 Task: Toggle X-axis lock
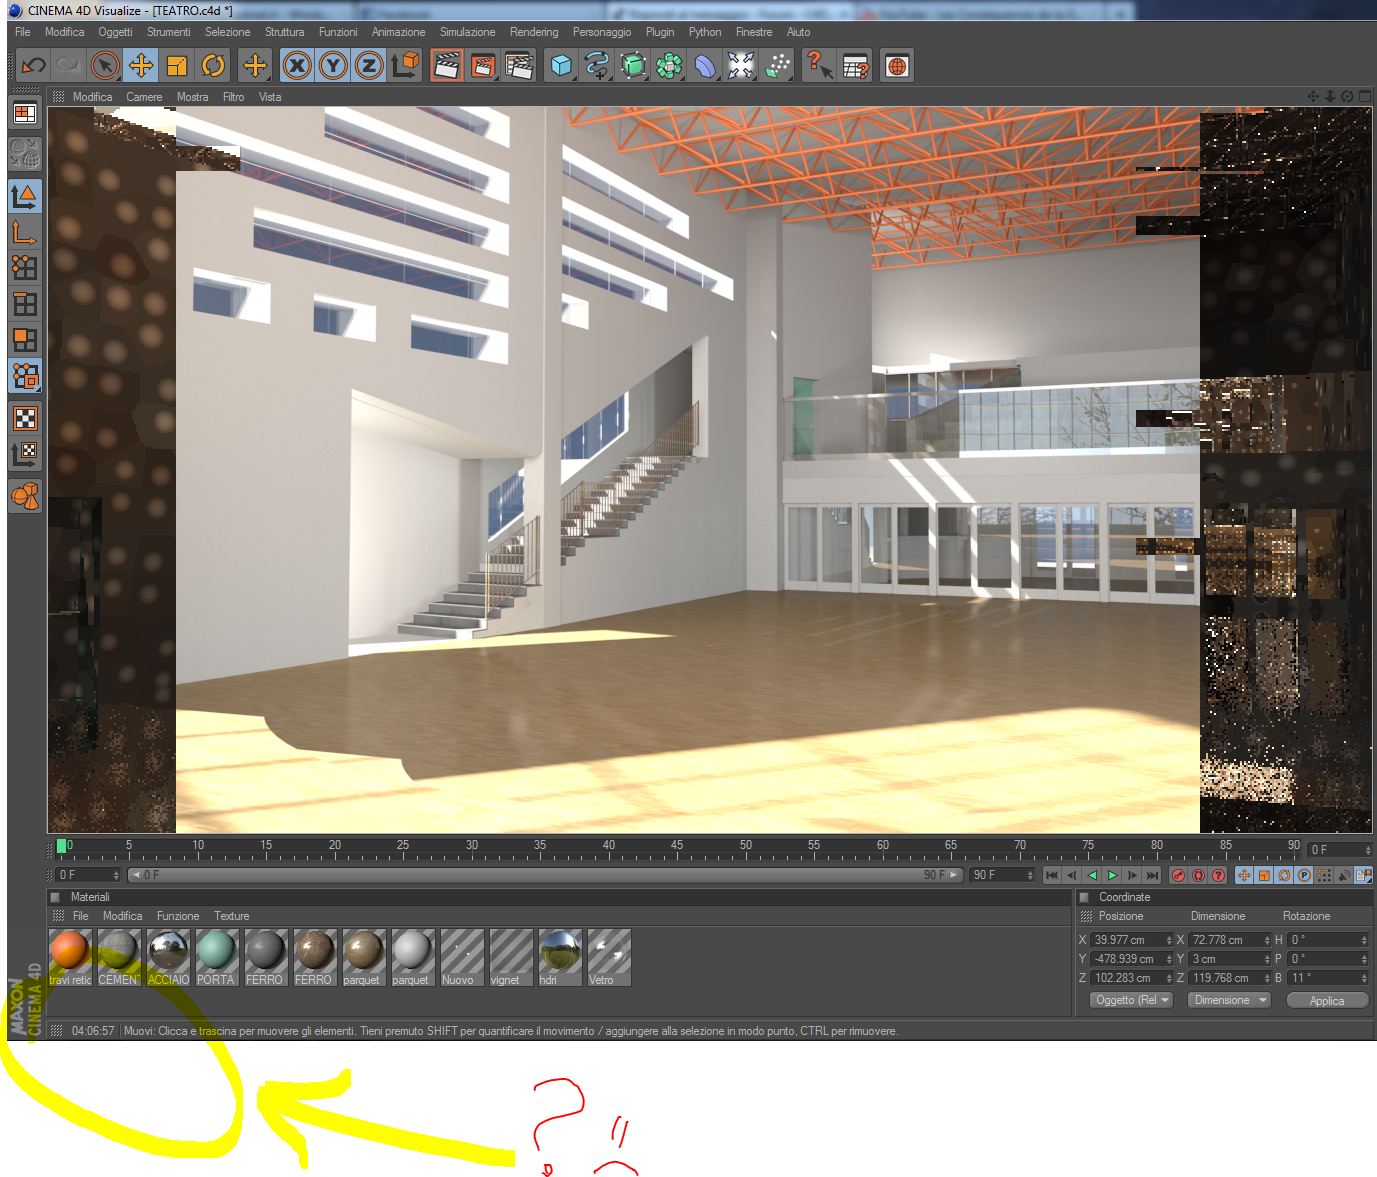[x=296, y=66]
